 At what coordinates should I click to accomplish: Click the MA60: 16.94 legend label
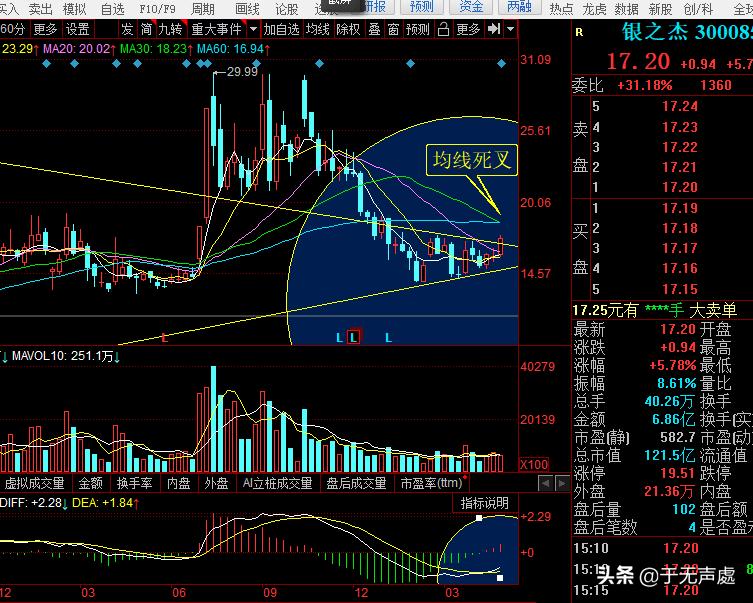(233, 48)
